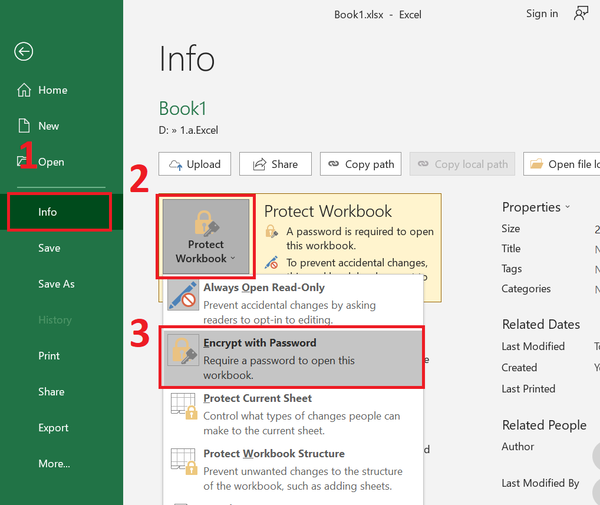The height and width of the screenshot is (505, 600).
Task: Click the Protect Workbook Structure grid icon
Action: [184, 461]
